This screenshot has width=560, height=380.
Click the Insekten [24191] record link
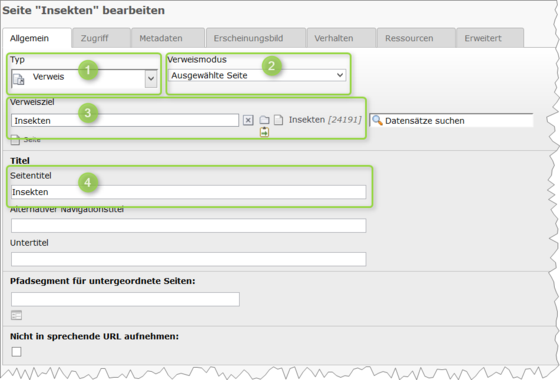point(325,120)
